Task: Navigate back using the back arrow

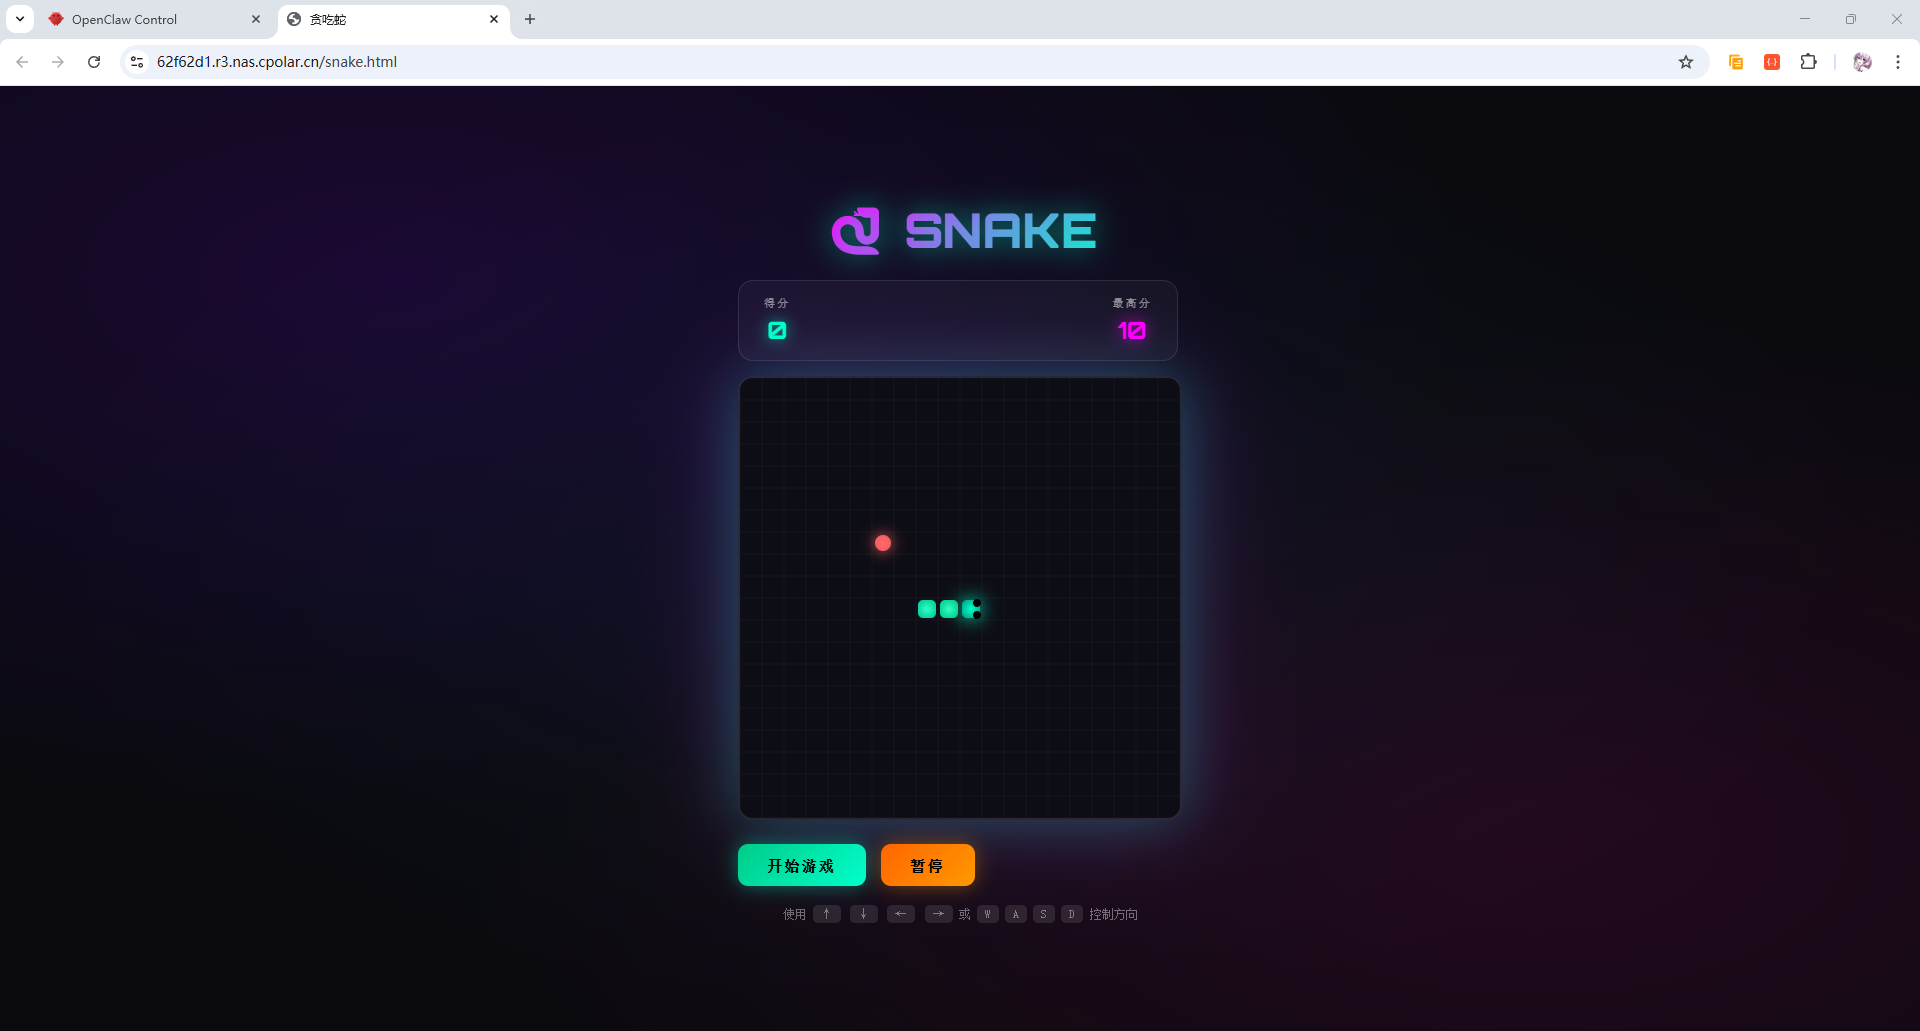Action: (22, 62)
